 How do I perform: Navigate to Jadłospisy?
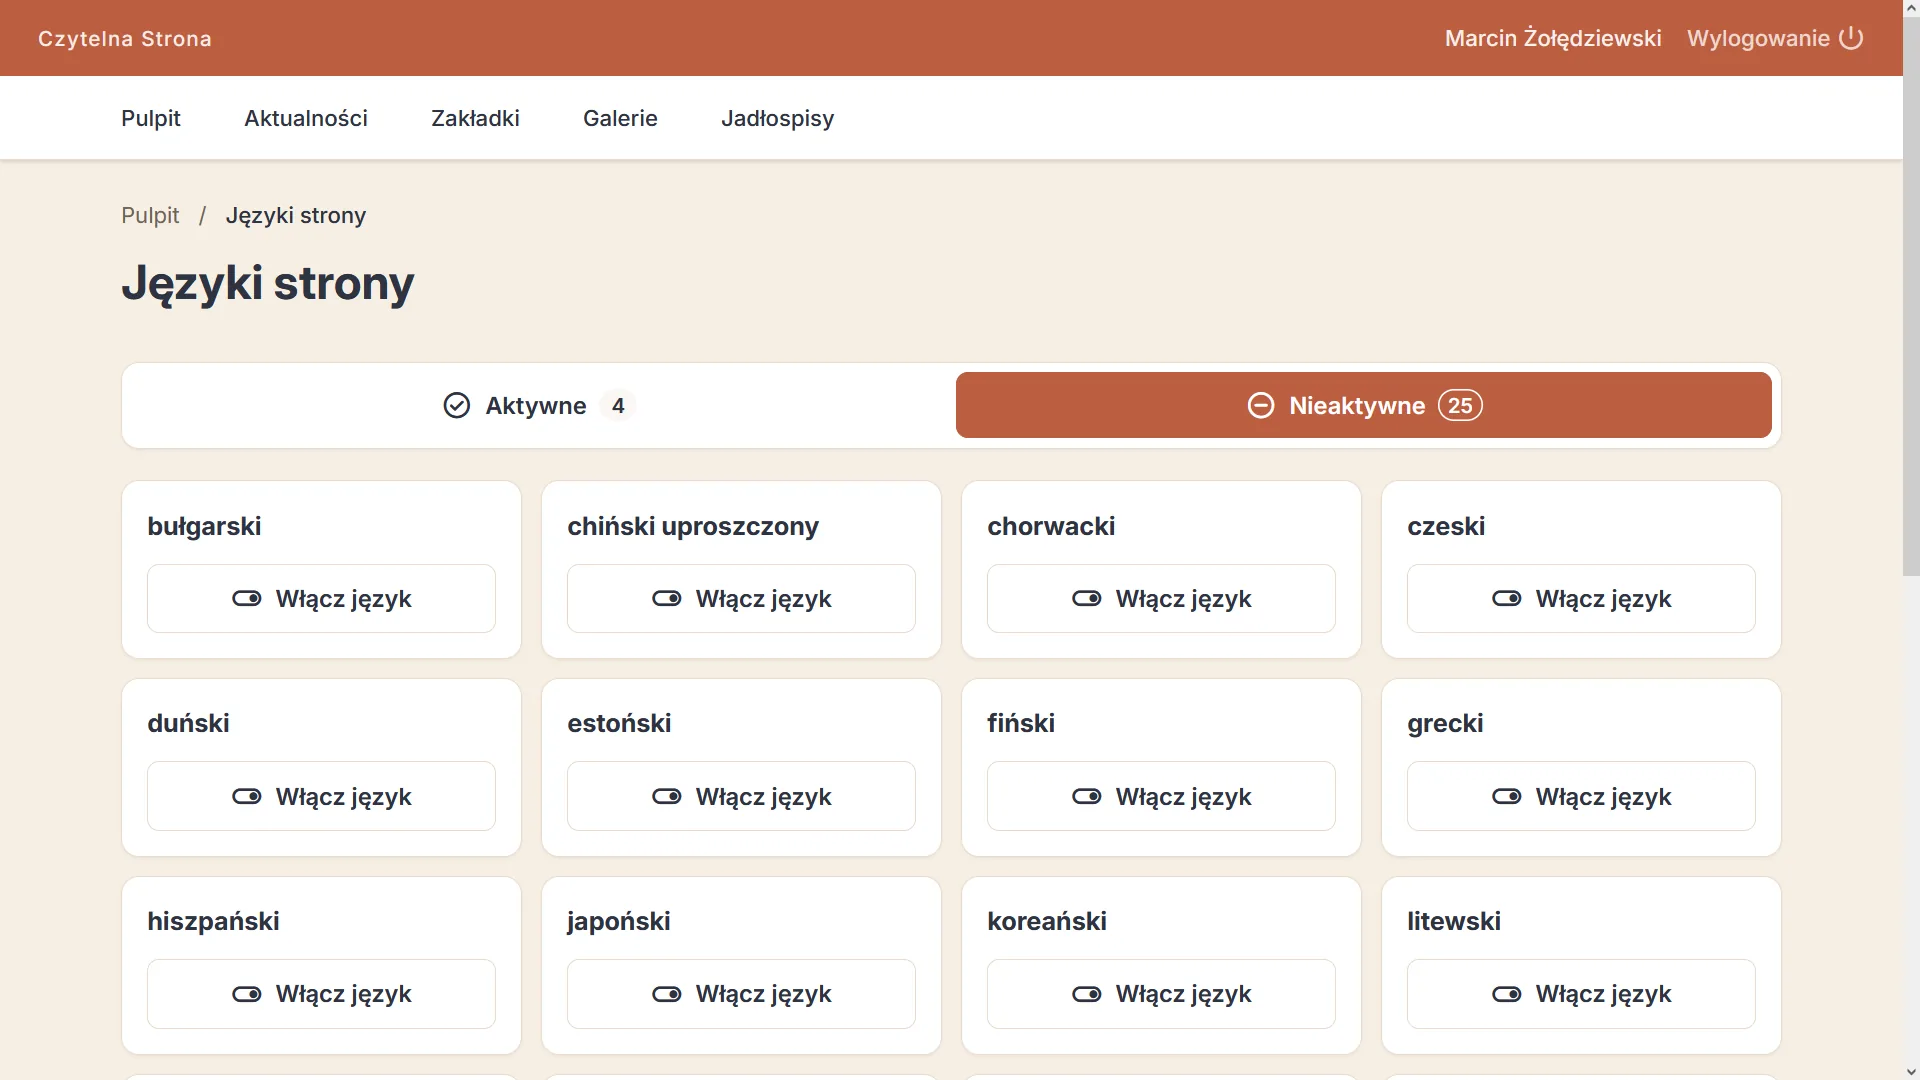click(778, 118)
